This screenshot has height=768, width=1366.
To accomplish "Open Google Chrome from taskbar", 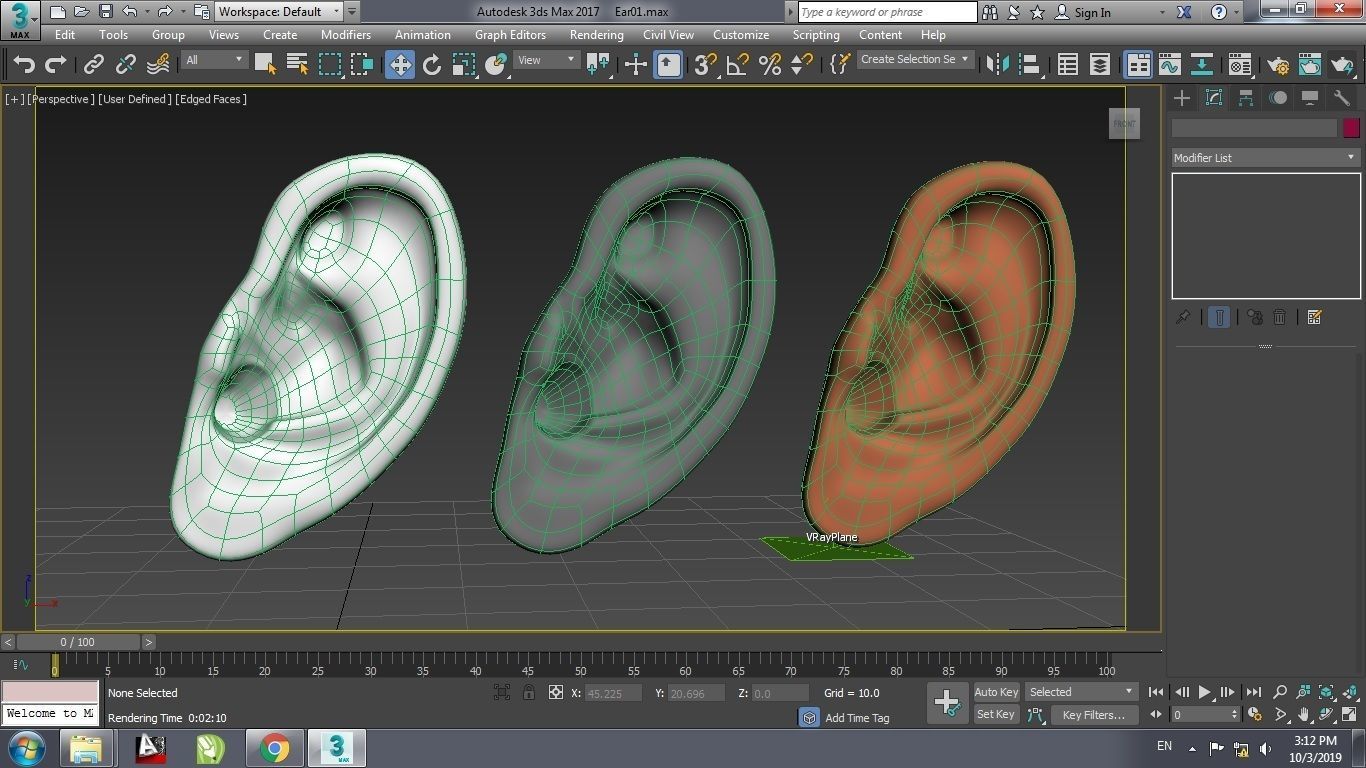I will (274, 748).
